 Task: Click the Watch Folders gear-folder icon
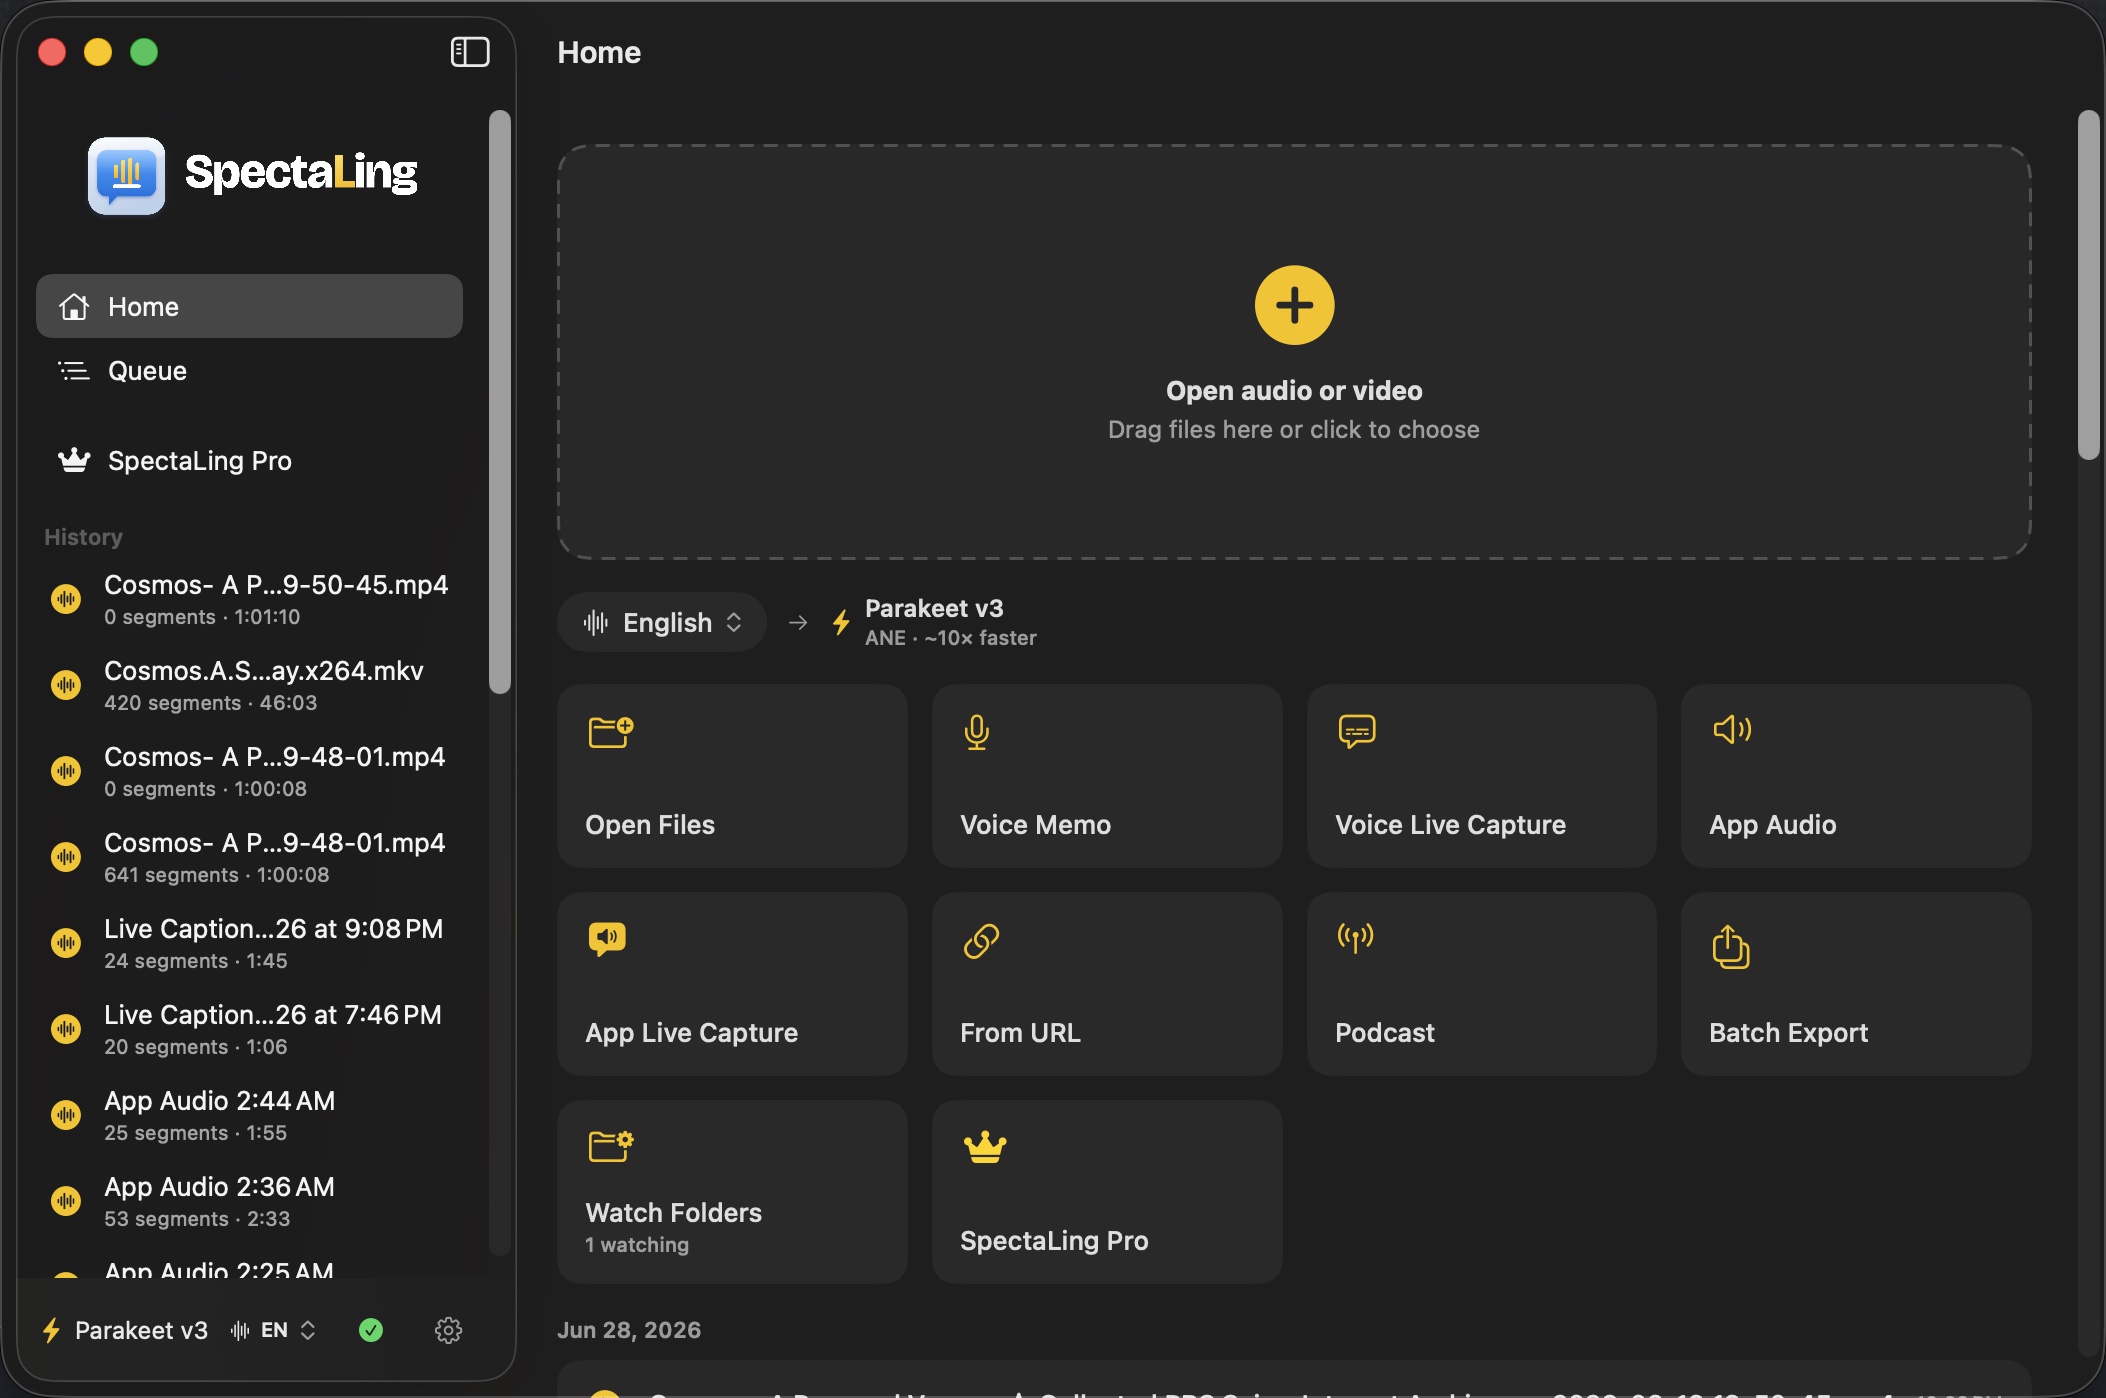click(x=611, y=1146)
